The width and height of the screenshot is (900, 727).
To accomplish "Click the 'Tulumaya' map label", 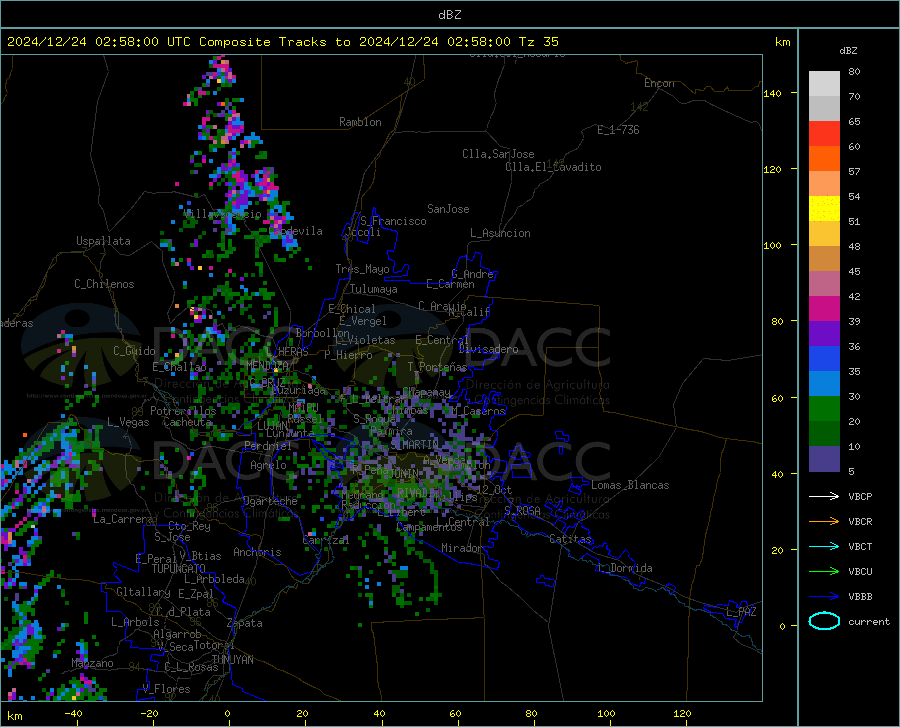I will (x=374, y=289).
